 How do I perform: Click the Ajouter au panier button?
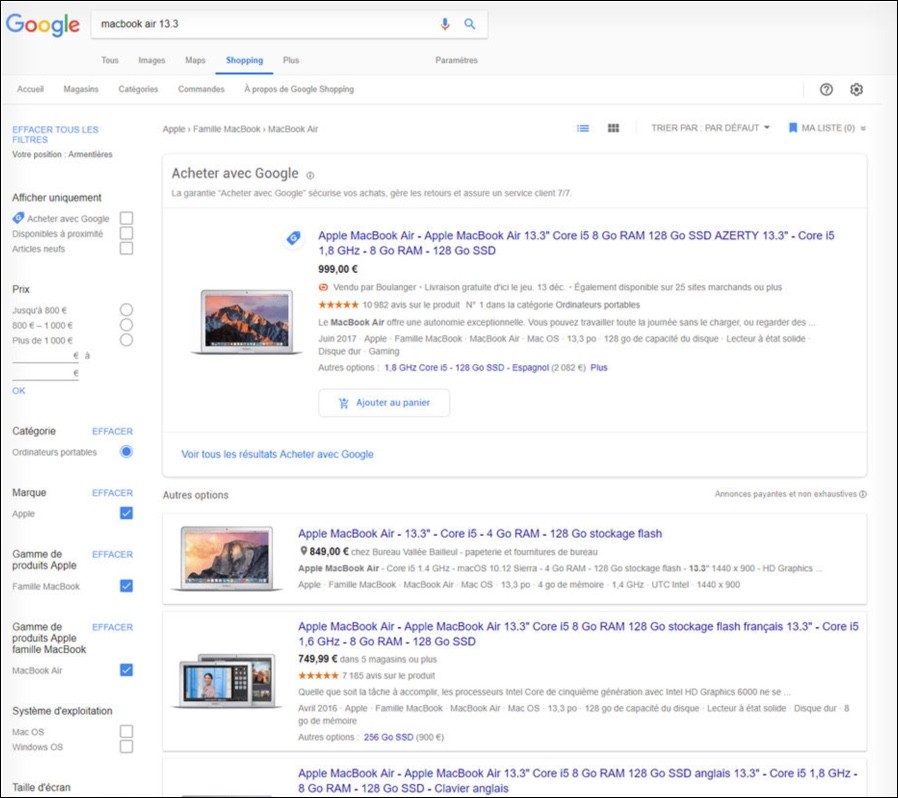tap(384, 403)
